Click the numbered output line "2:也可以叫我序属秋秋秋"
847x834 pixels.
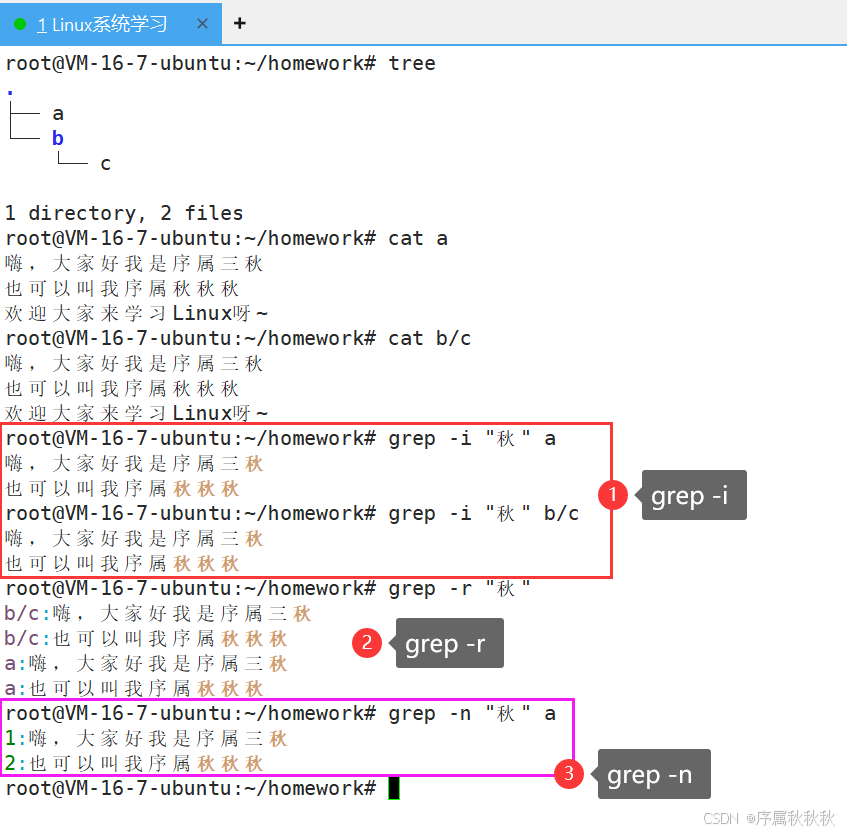click(x=134, y=763)
